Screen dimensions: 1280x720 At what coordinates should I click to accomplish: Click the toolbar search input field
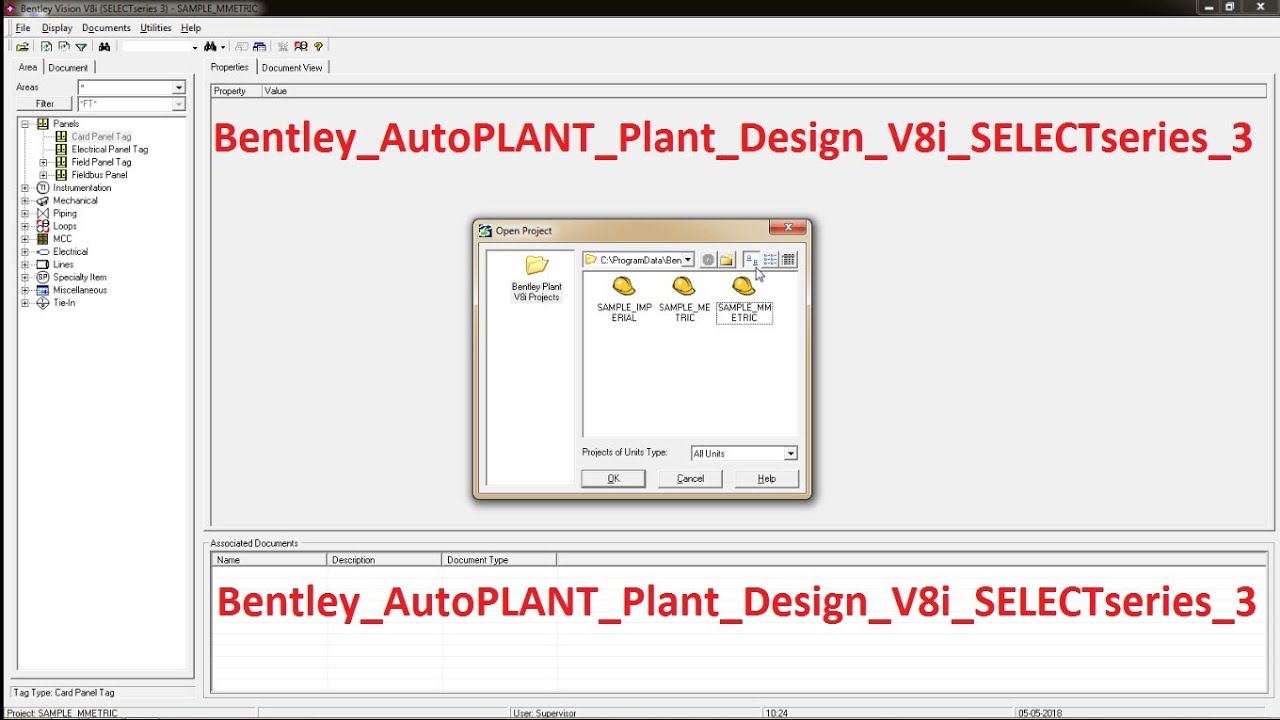[x=156, y=47]
